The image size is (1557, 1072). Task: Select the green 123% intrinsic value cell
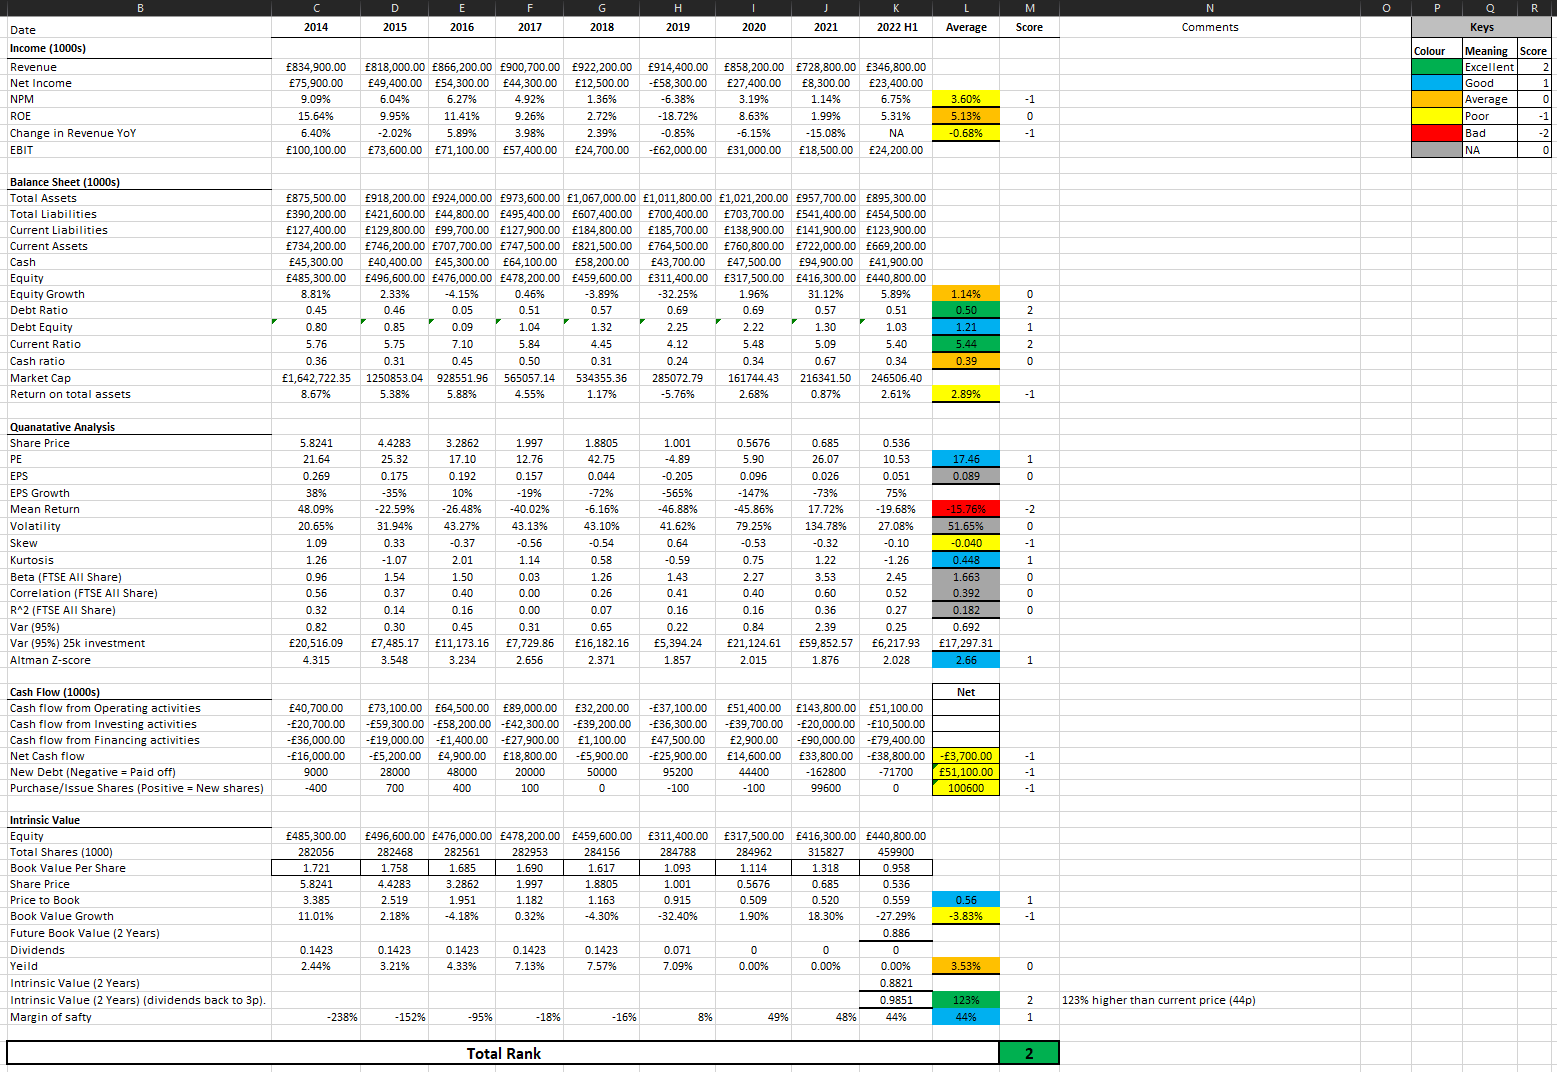[966, 1000]
